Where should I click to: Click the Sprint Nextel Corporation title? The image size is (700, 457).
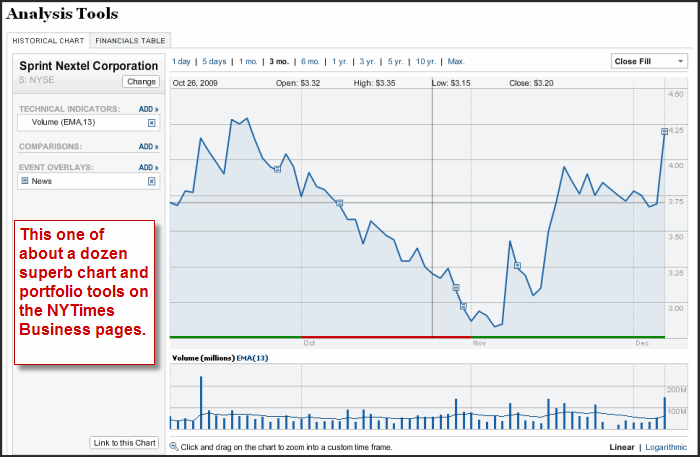pyautogui.click(x=88, y=66)
